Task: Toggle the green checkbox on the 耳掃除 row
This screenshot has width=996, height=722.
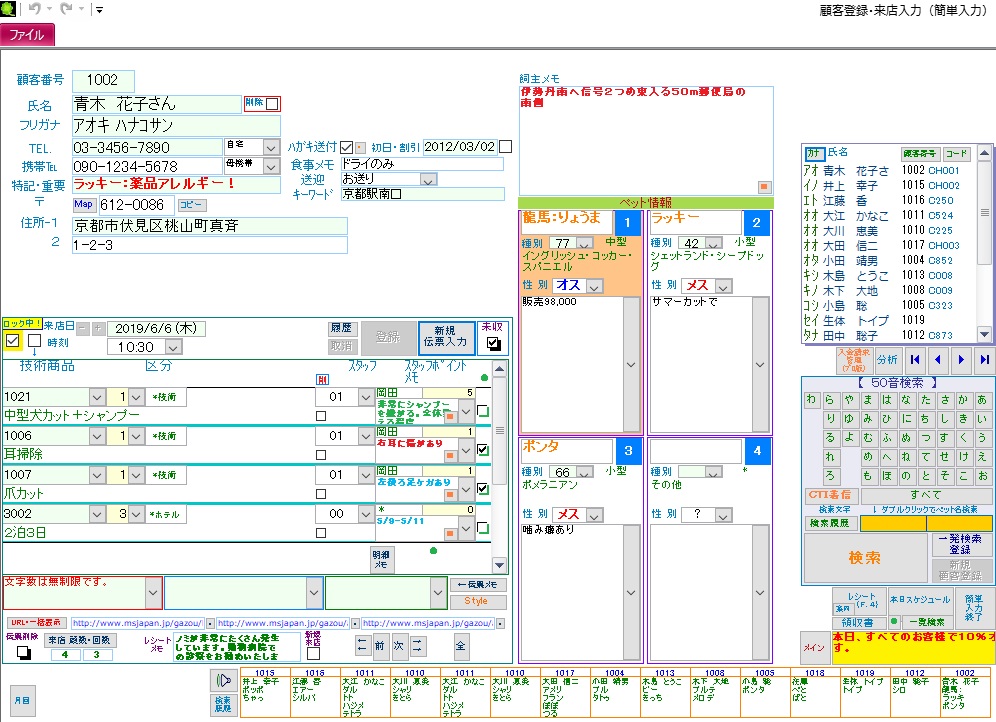Action: click(483, 450)
